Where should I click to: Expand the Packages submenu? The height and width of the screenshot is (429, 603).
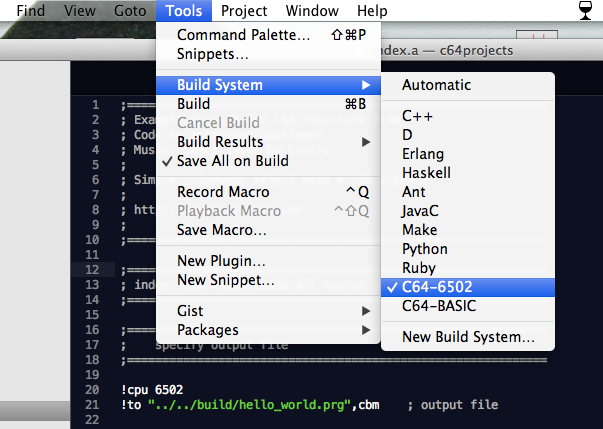pyautogui.click(x=268, y=330)
